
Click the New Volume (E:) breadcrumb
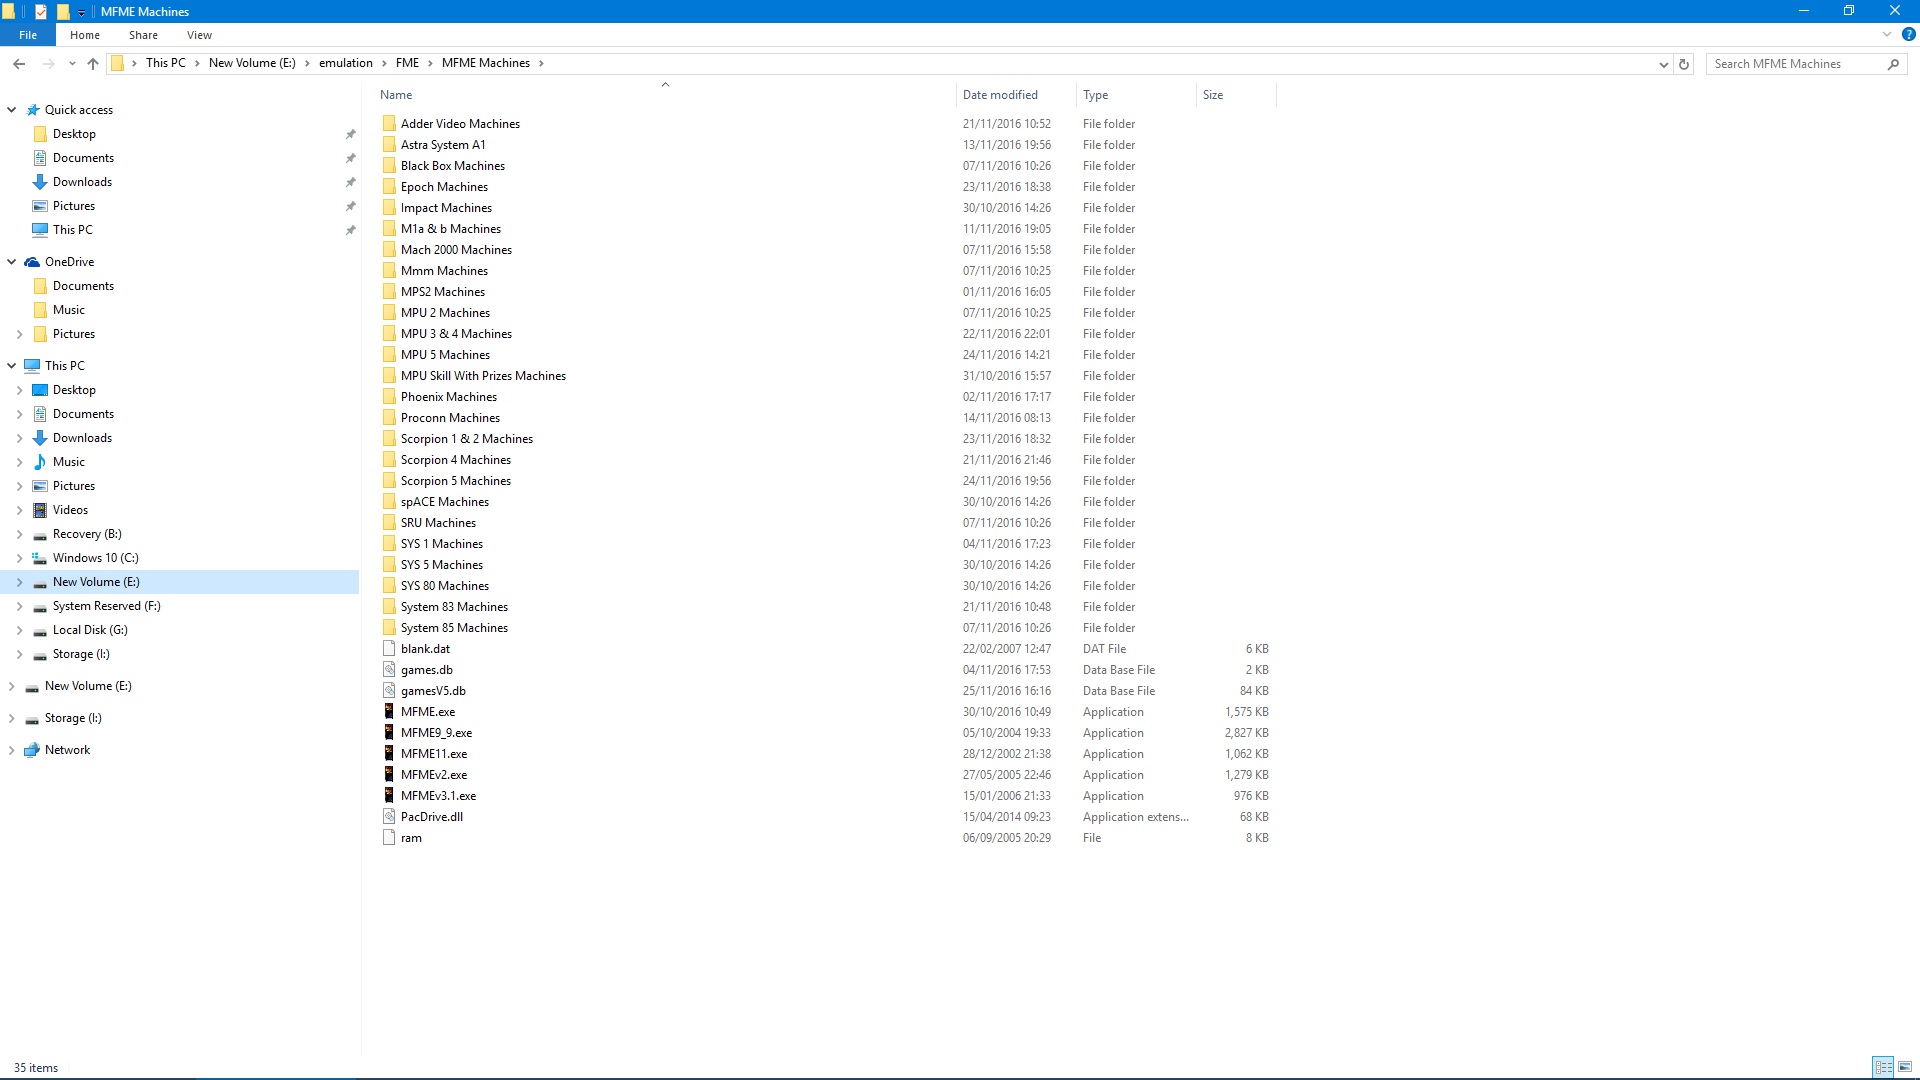pos(252,63)
